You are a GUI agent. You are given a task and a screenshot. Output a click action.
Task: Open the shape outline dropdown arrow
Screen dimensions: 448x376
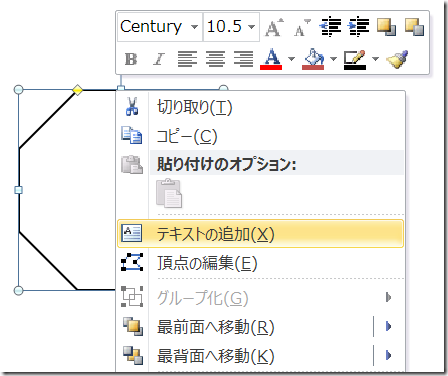coord(375,59)
